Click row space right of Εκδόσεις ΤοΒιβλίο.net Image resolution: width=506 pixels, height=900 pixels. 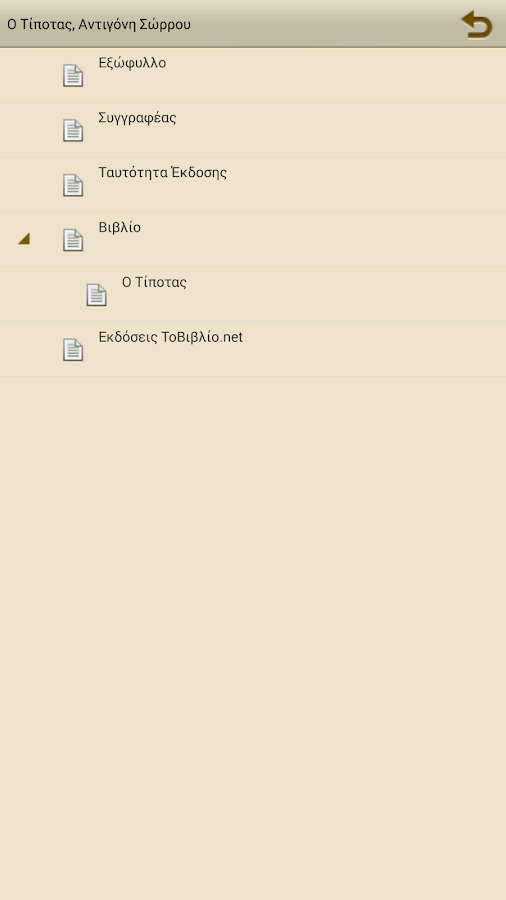coord(374,350)
